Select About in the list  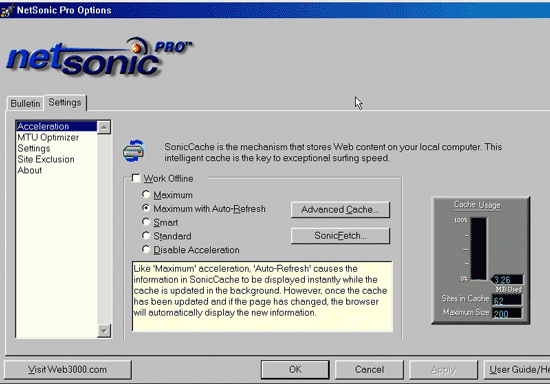point(56,170)
